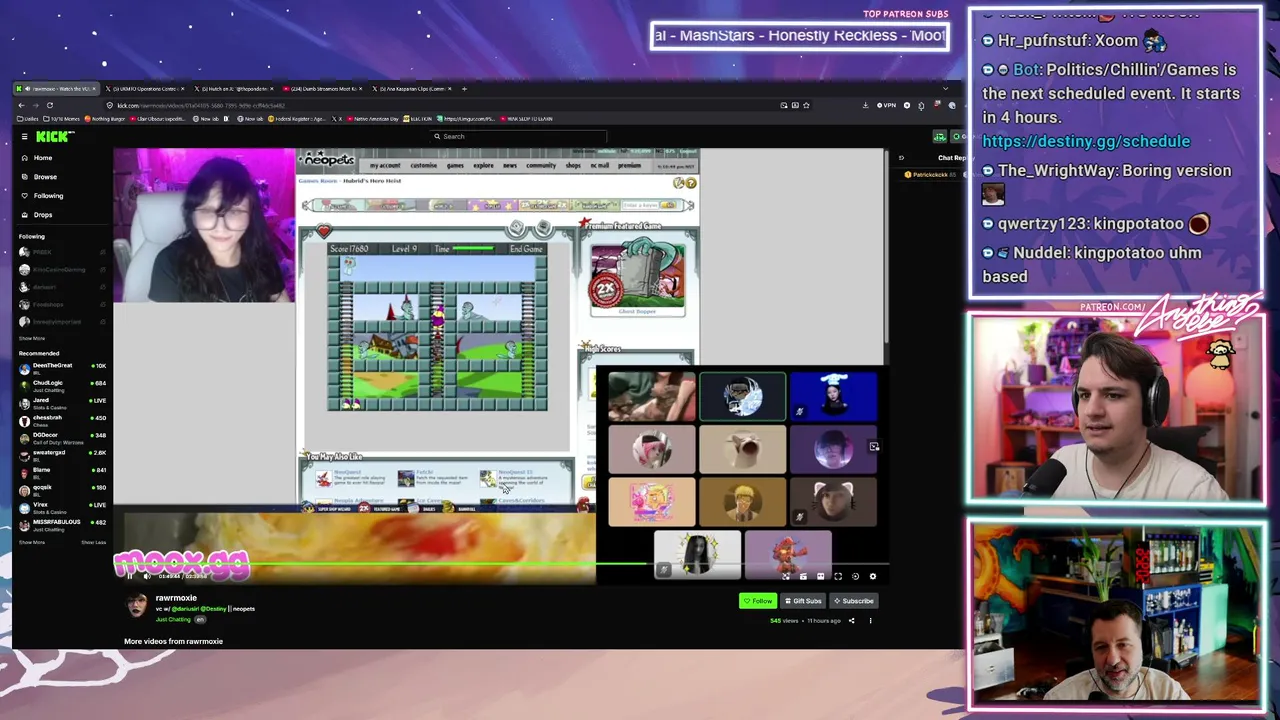The image size is (1280, 720).
Task: Open video player settings gear
Action: point(872,576)
